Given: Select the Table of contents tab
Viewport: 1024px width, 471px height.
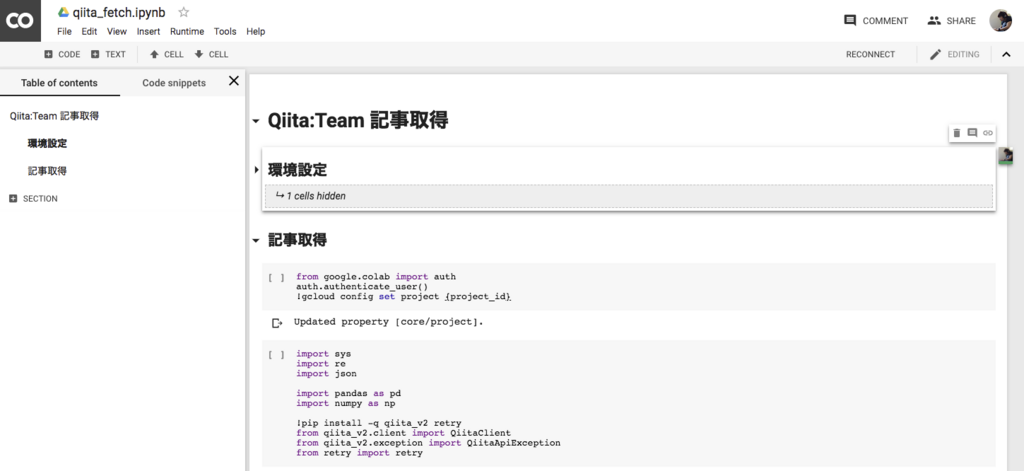Looking at the screenshot, I should [59, 83].
